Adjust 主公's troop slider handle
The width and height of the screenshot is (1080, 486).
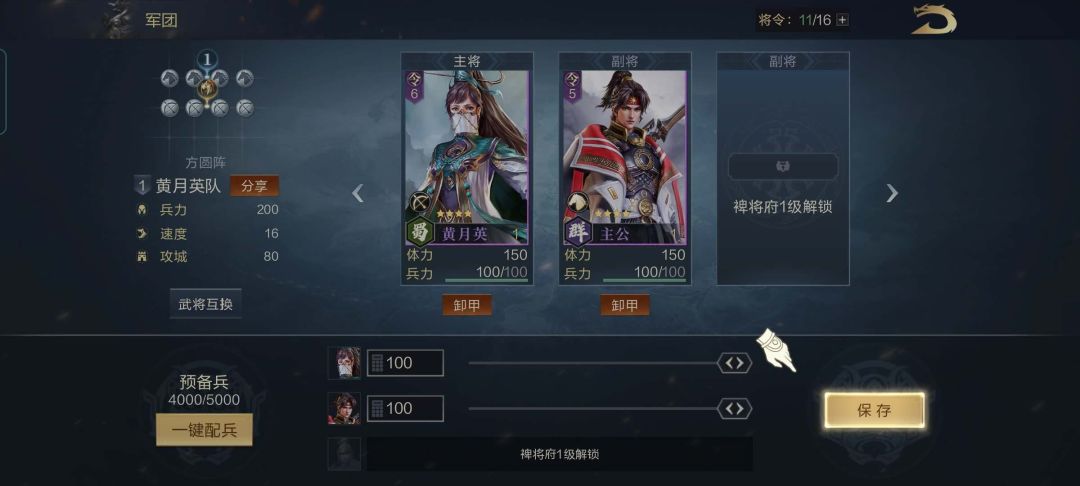[x=734, y=409]
